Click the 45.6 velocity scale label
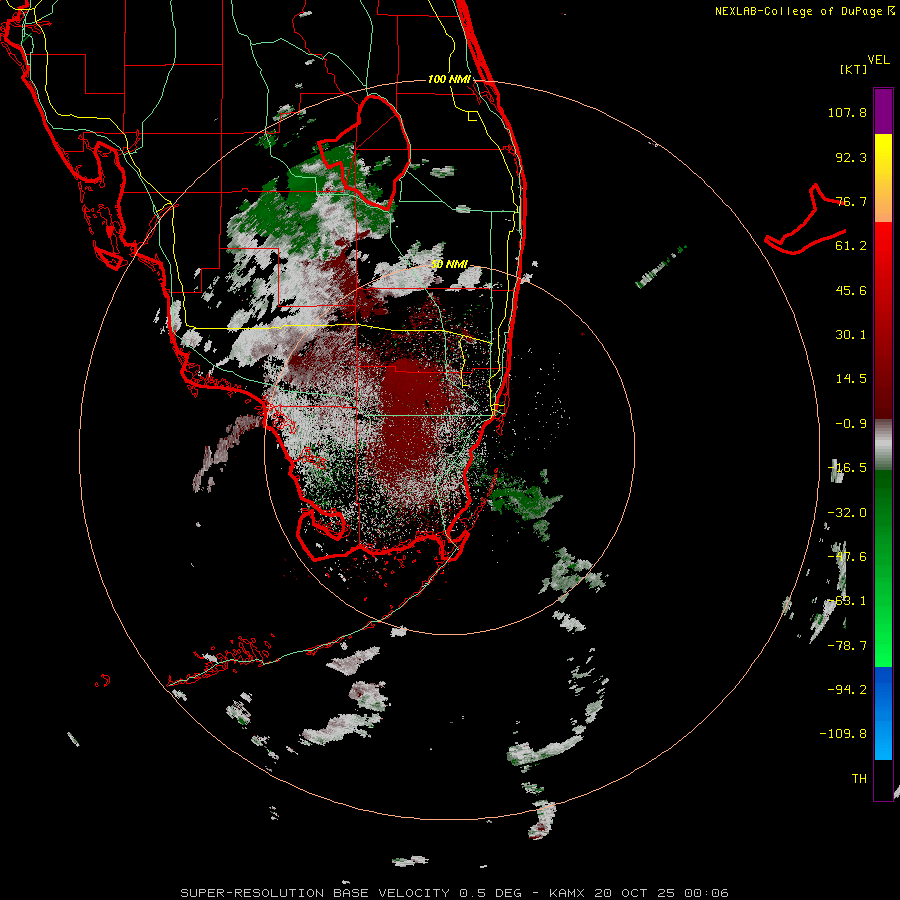The width and height of the screenshot is (900, 900). (851, 290)
